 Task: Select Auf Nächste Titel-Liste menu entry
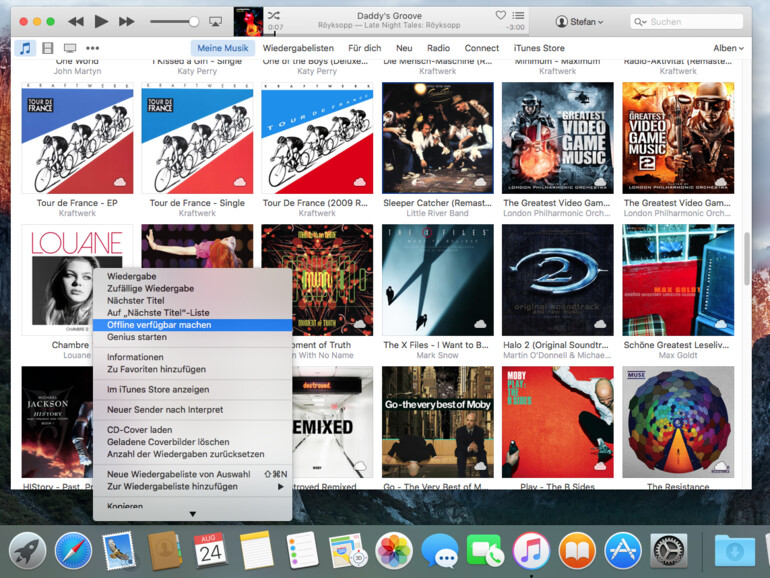coord(192,313)
